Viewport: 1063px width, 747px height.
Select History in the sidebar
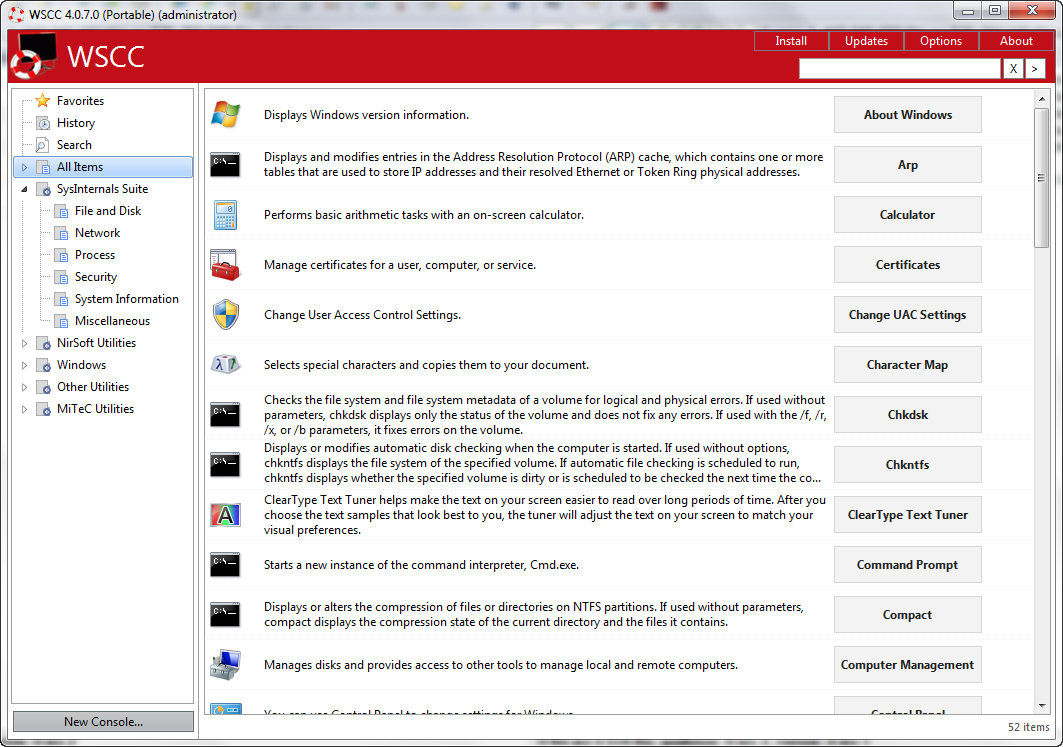tap(76, 123)
